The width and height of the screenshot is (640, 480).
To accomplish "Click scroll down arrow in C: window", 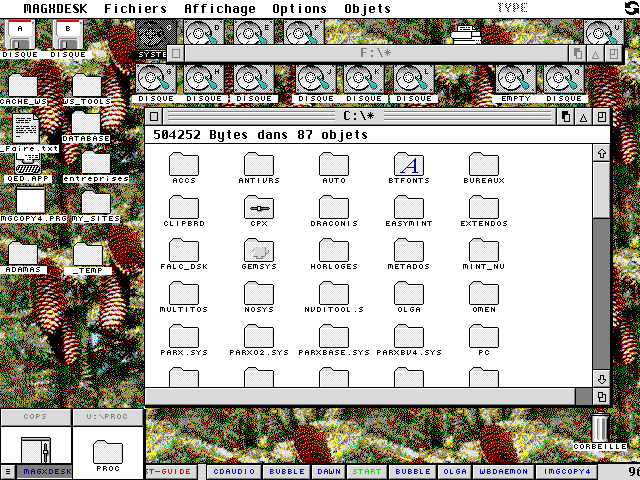I will pos(602,379).
